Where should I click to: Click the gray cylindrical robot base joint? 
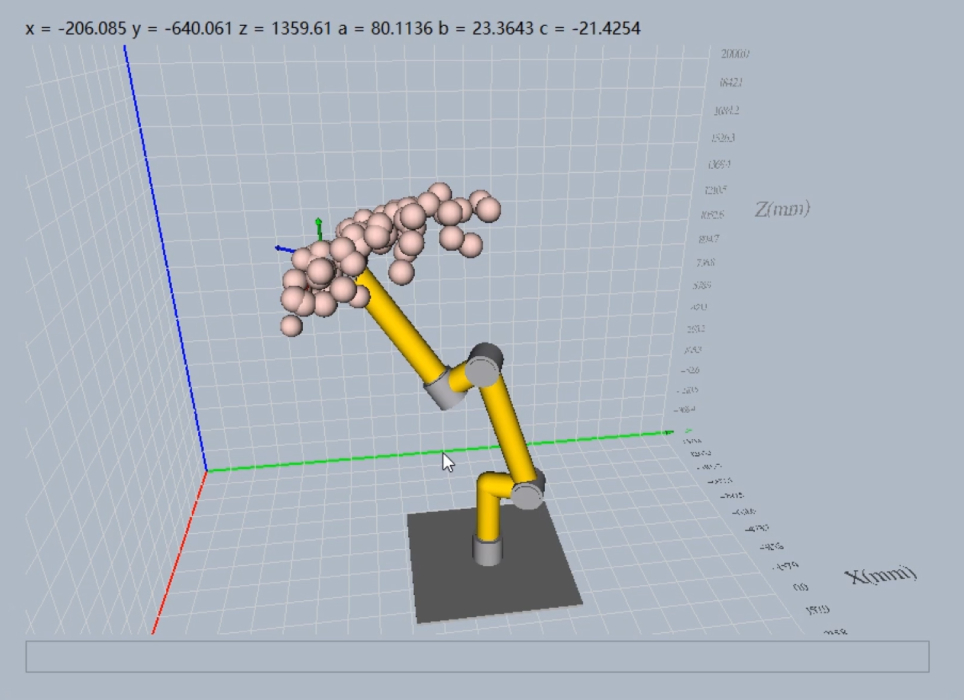487,550
